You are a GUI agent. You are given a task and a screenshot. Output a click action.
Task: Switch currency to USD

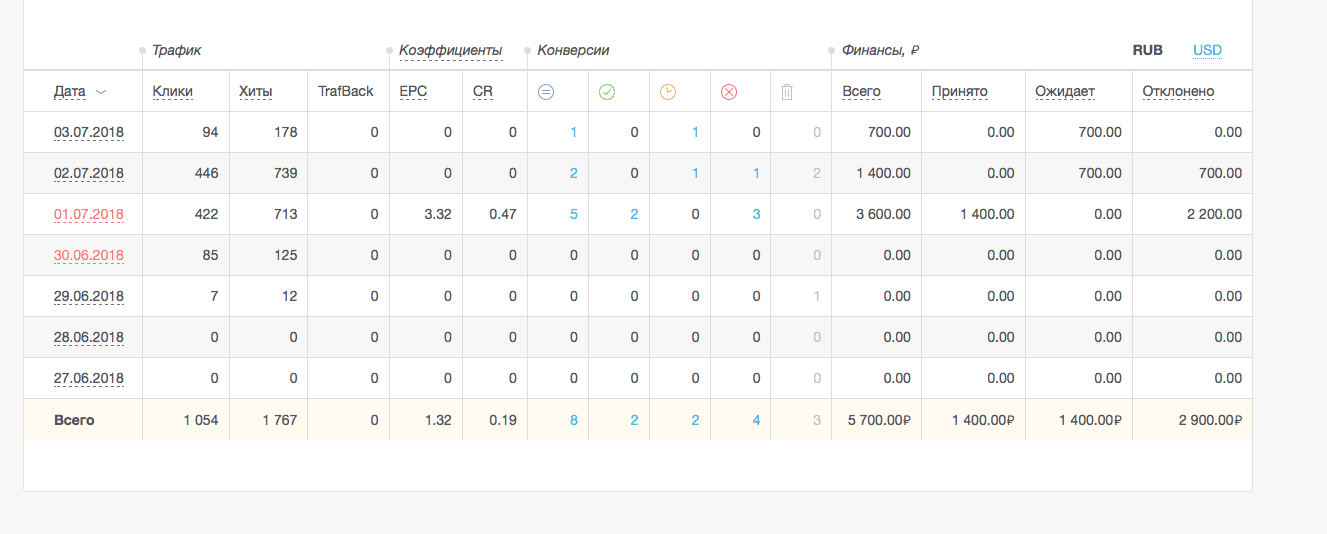(x=1207, y=50)
